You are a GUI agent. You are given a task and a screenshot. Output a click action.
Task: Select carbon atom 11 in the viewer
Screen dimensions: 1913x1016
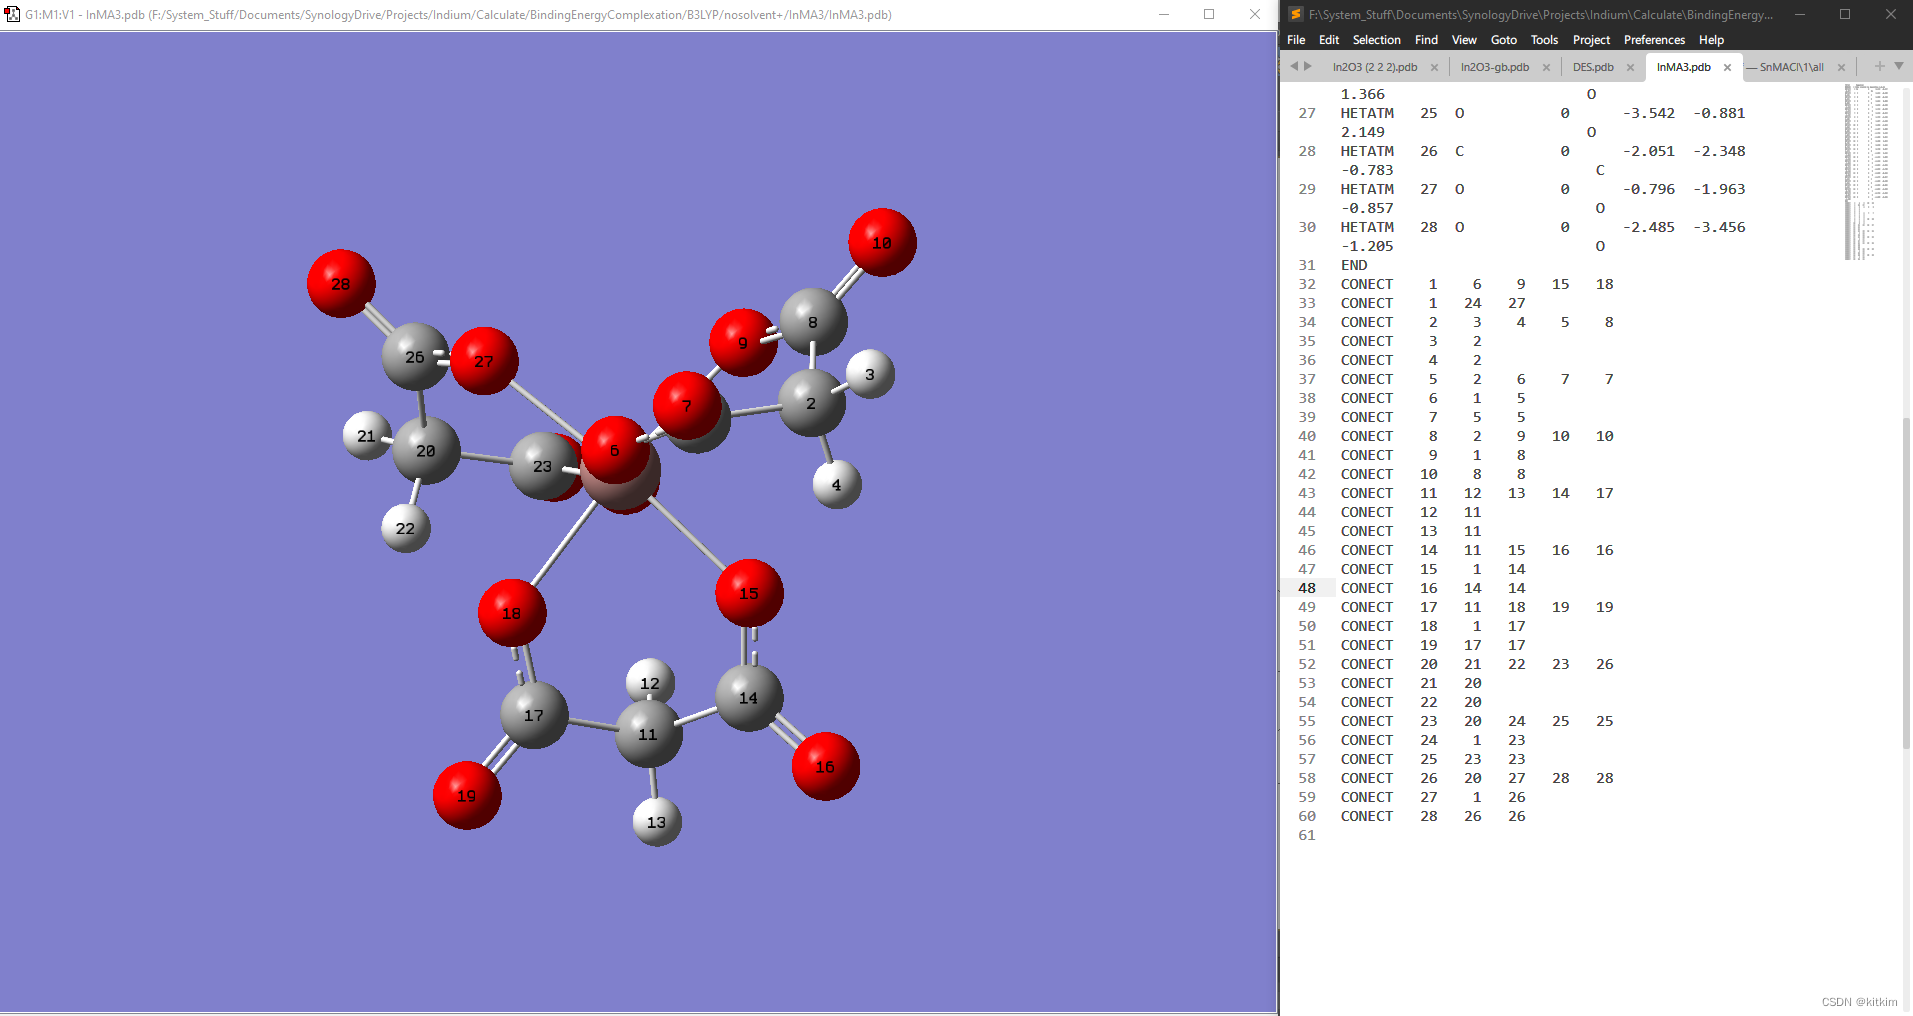648,734
